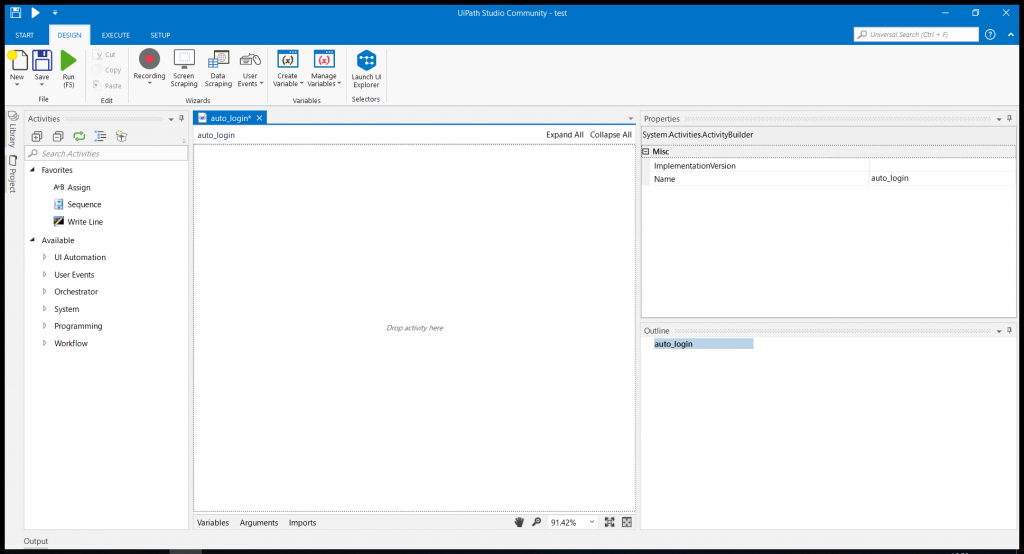Viewport: 1024px width, 554px height.
Task: Click Manage Variables button
Action: pos(324,69)
